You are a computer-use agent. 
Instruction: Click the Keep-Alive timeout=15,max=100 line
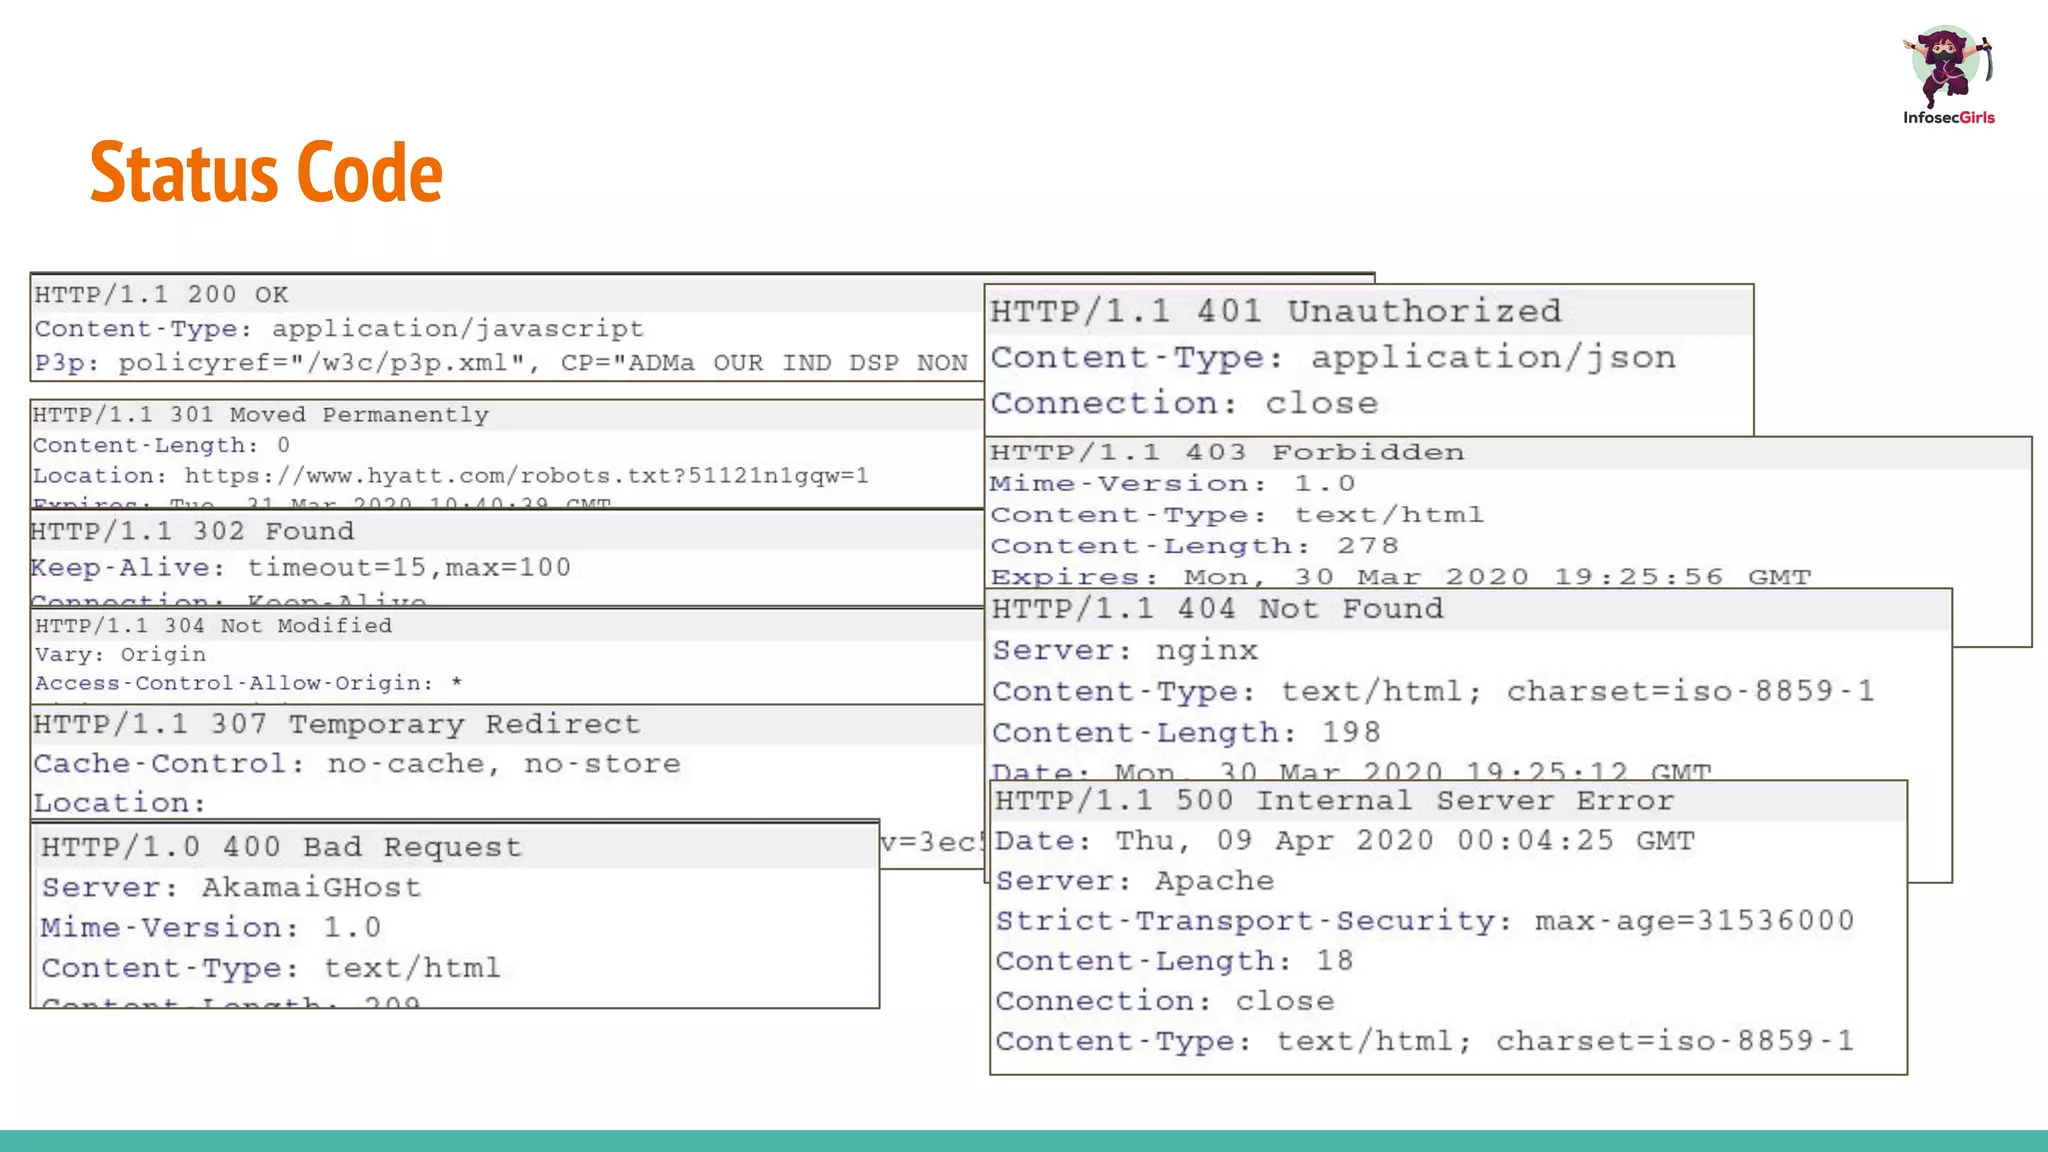point(301,568)
